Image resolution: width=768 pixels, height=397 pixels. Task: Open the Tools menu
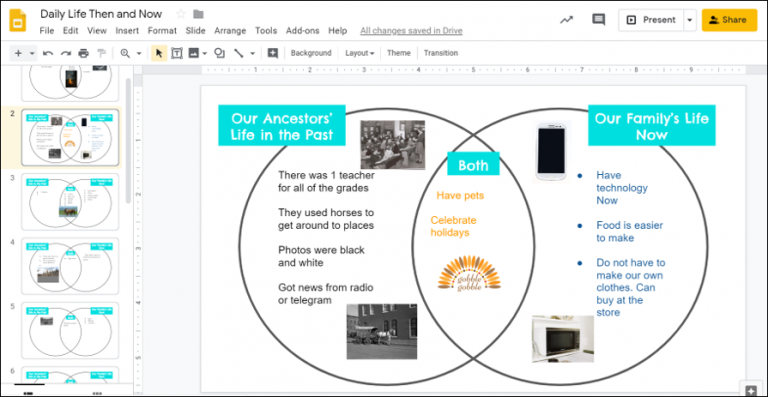click(266, 31)
